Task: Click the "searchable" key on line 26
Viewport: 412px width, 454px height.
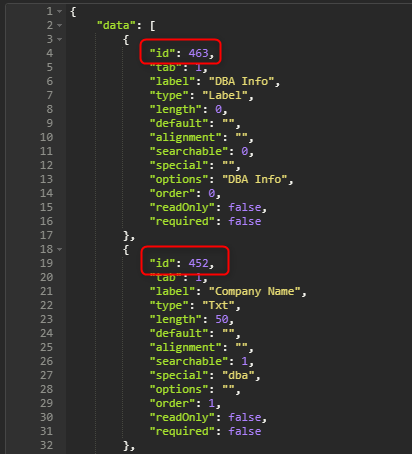Action: click(x=189, y=361)
